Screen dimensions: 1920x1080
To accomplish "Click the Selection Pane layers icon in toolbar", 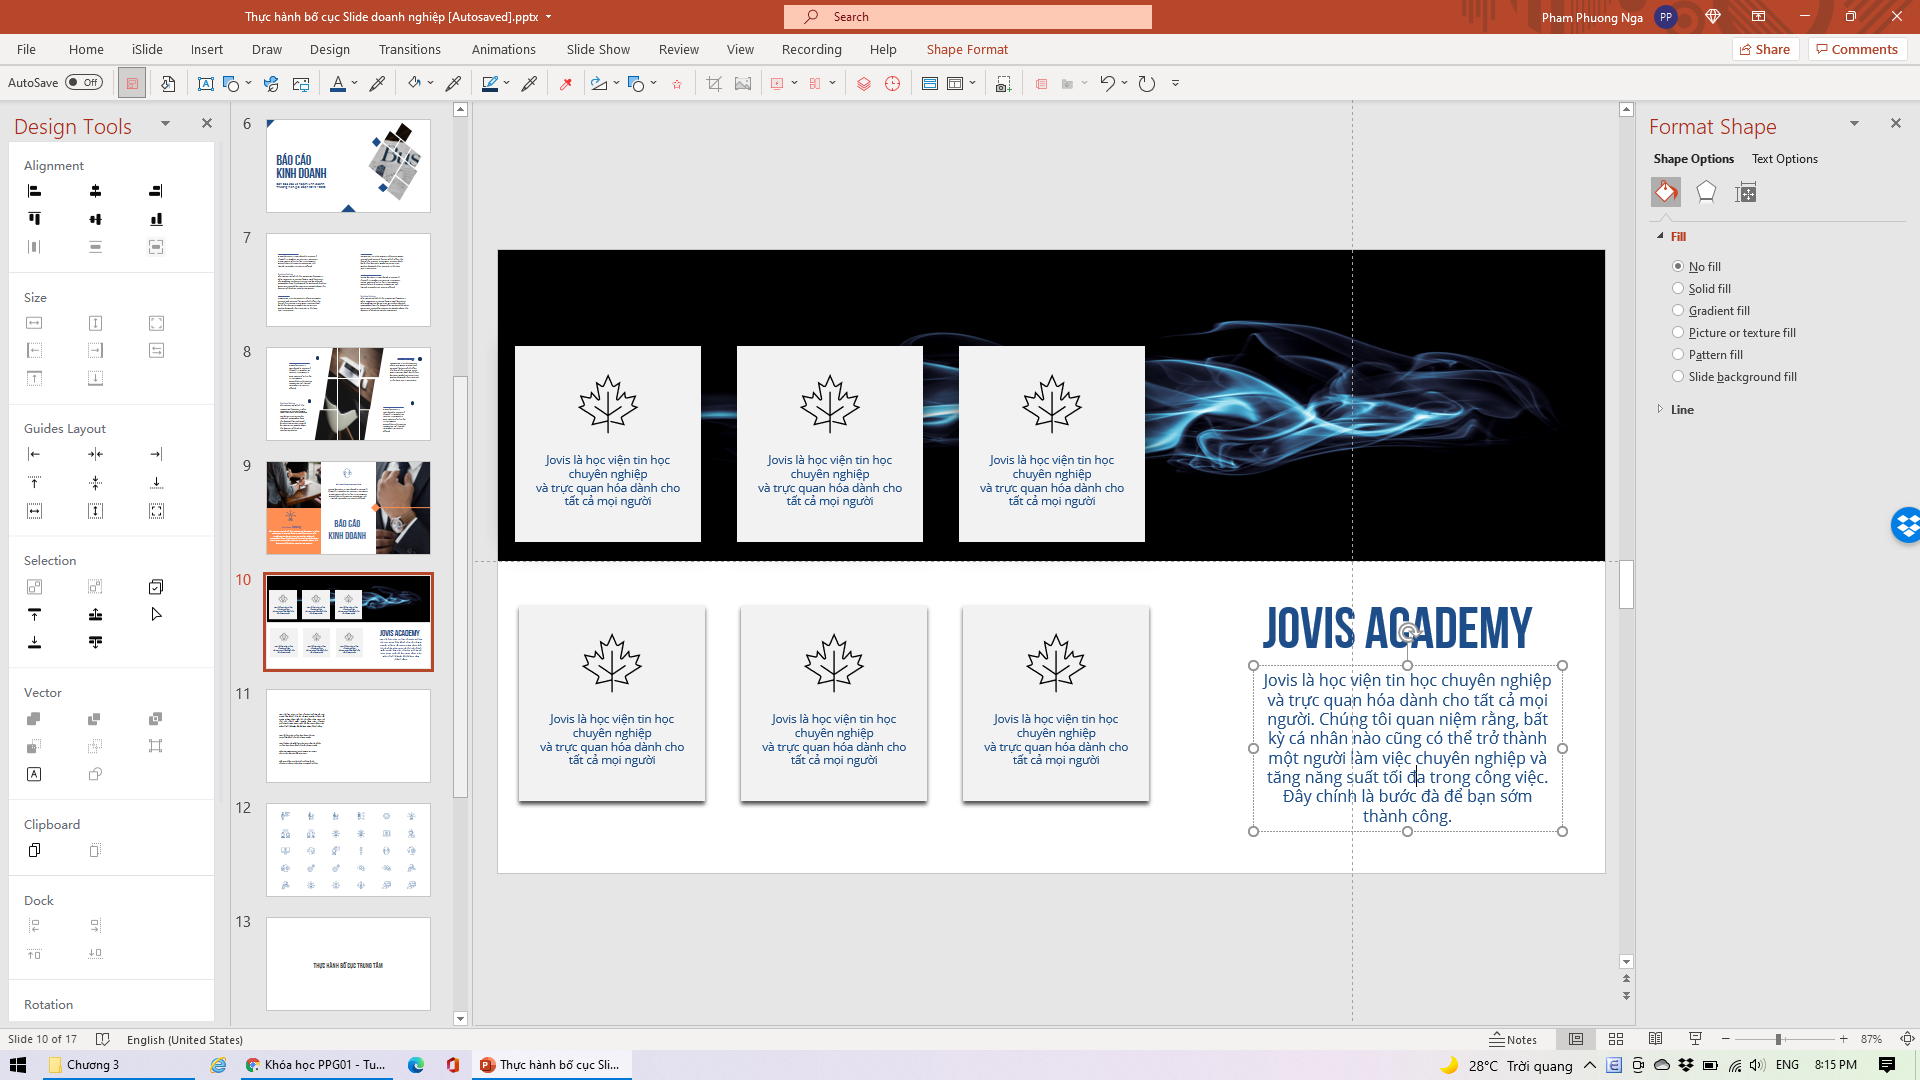I will point(864,84).
